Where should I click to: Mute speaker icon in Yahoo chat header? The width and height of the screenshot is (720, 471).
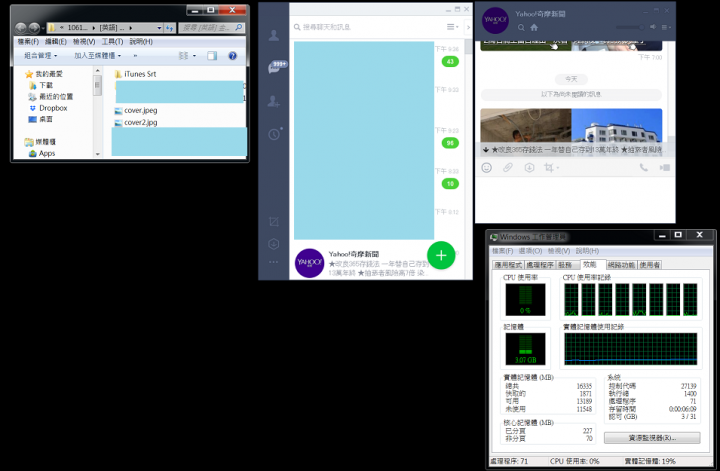click(652, 27)
